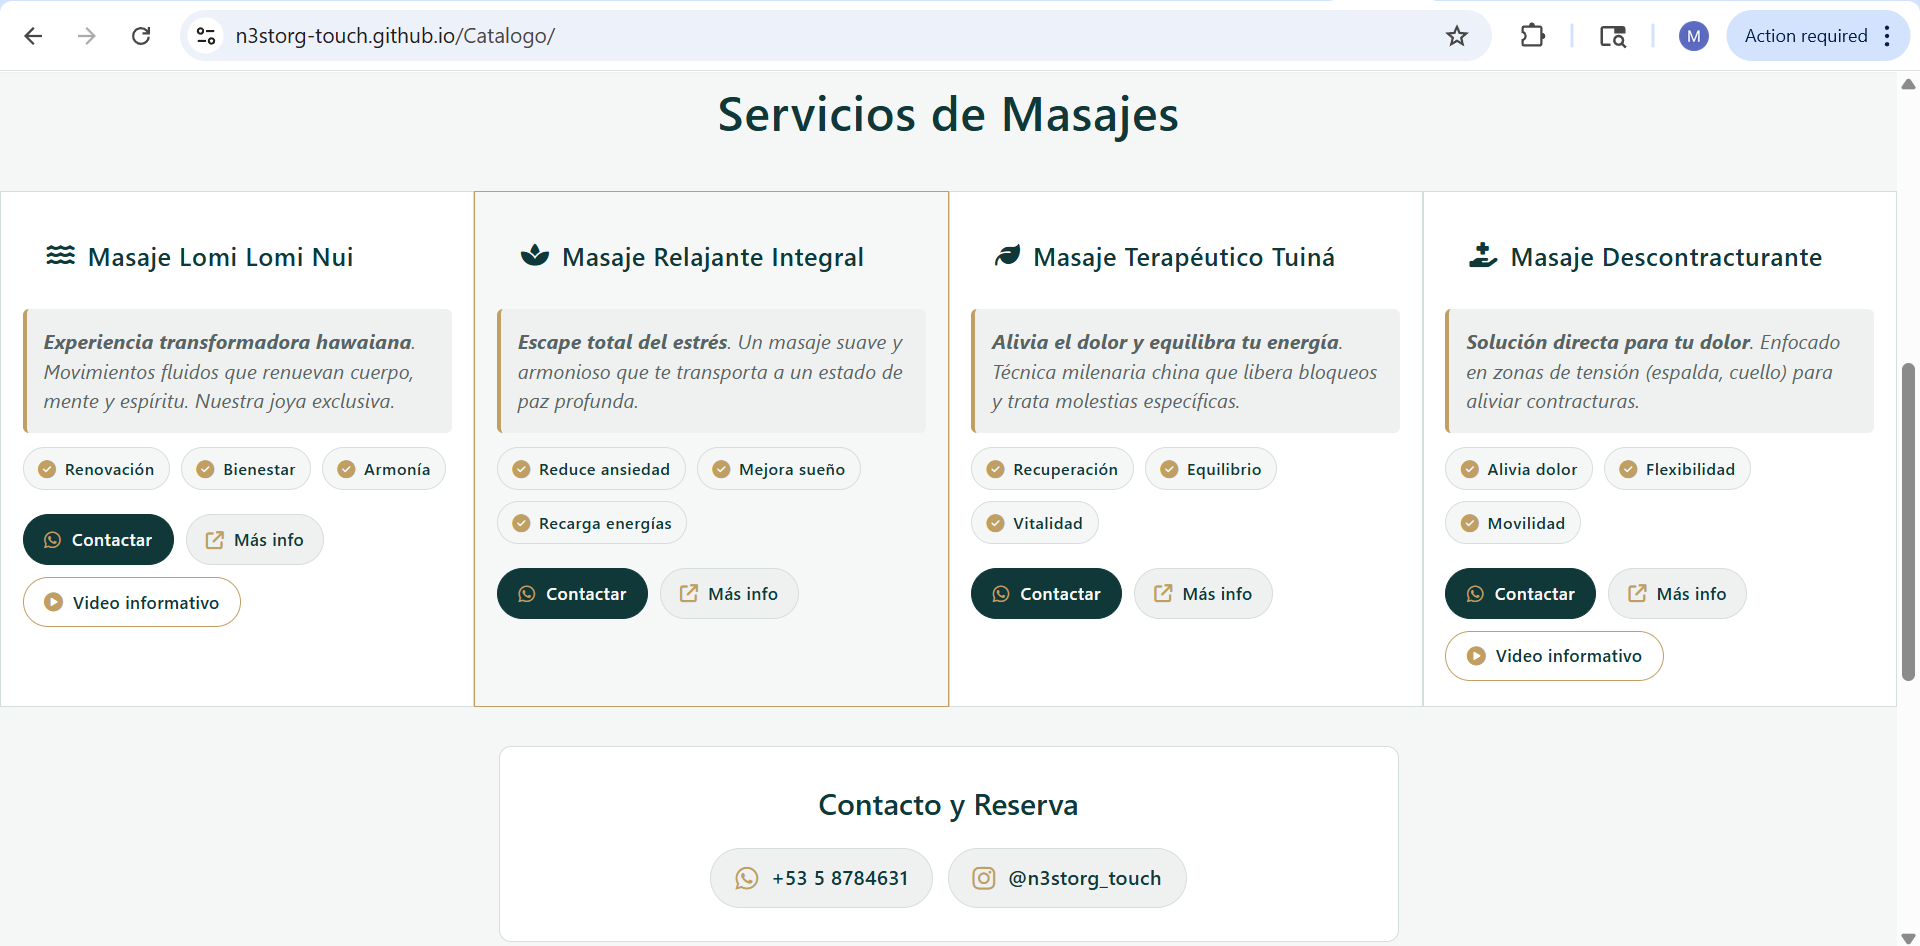Viewport: 1920px width, 946px height.
Task: Click Contactar for Masaje Terapéutico Tuiná
Action: [x=1046, y=593]
